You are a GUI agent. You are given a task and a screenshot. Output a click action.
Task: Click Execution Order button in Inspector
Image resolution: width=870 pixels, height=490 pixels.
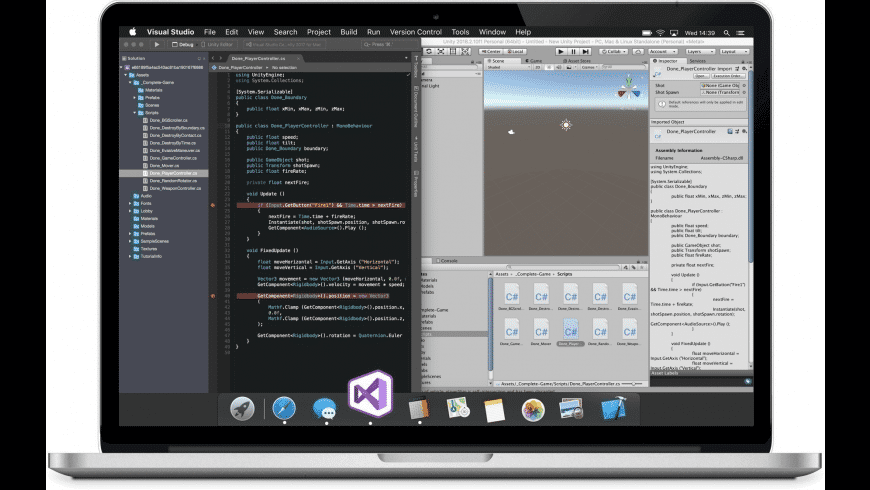(728, 75)
